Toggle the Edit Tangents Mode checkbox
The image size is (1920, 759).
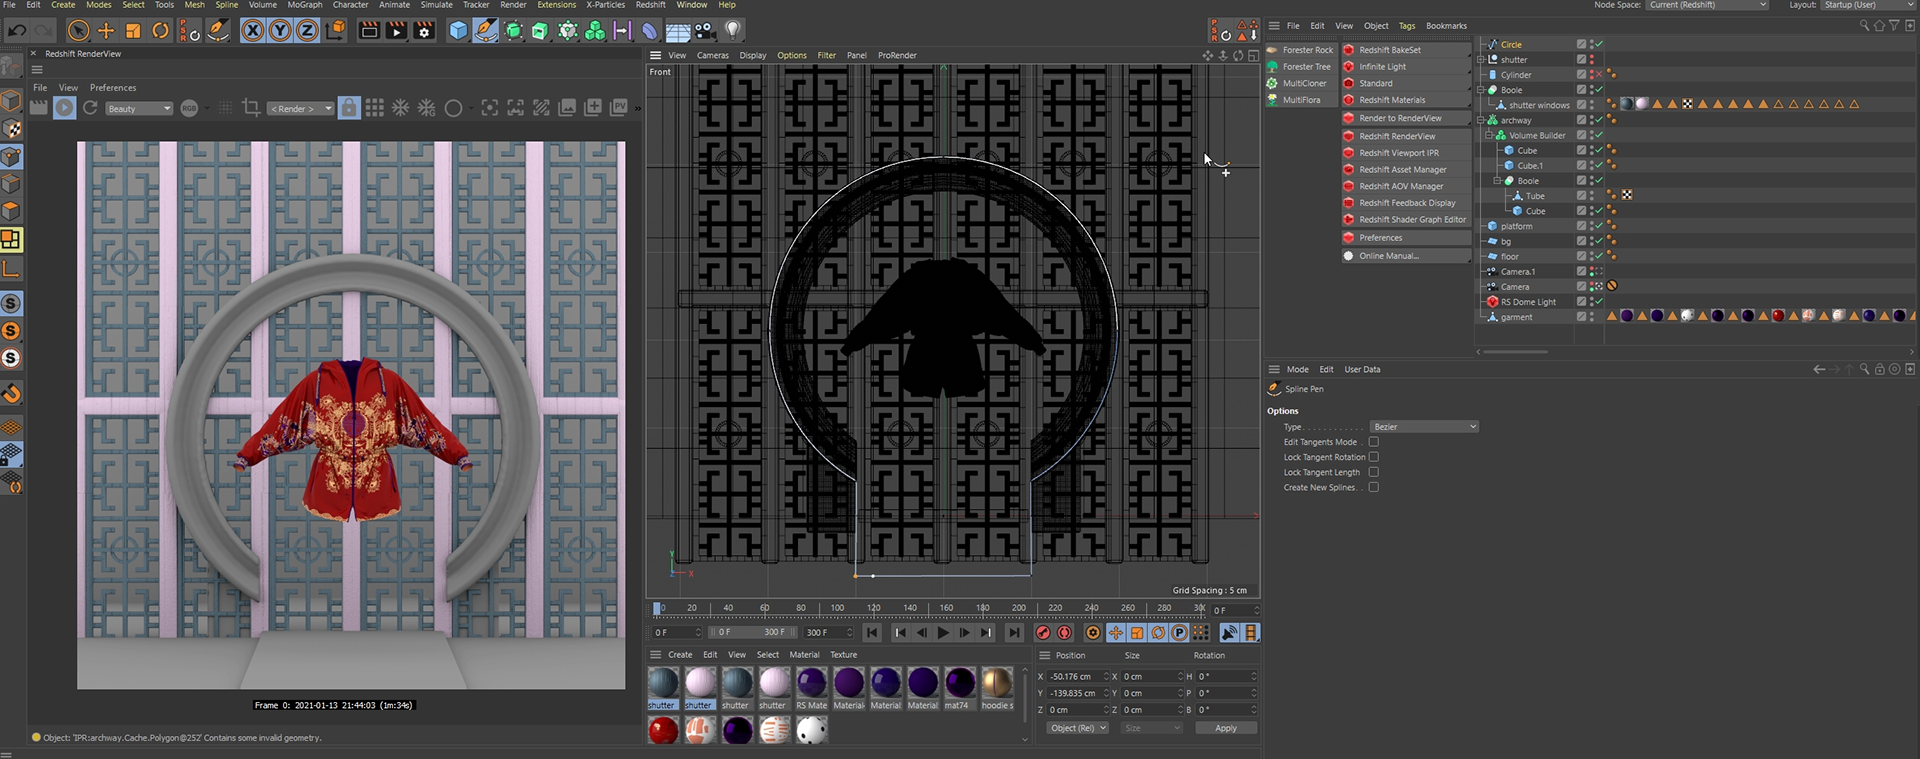coord(1373,442)
